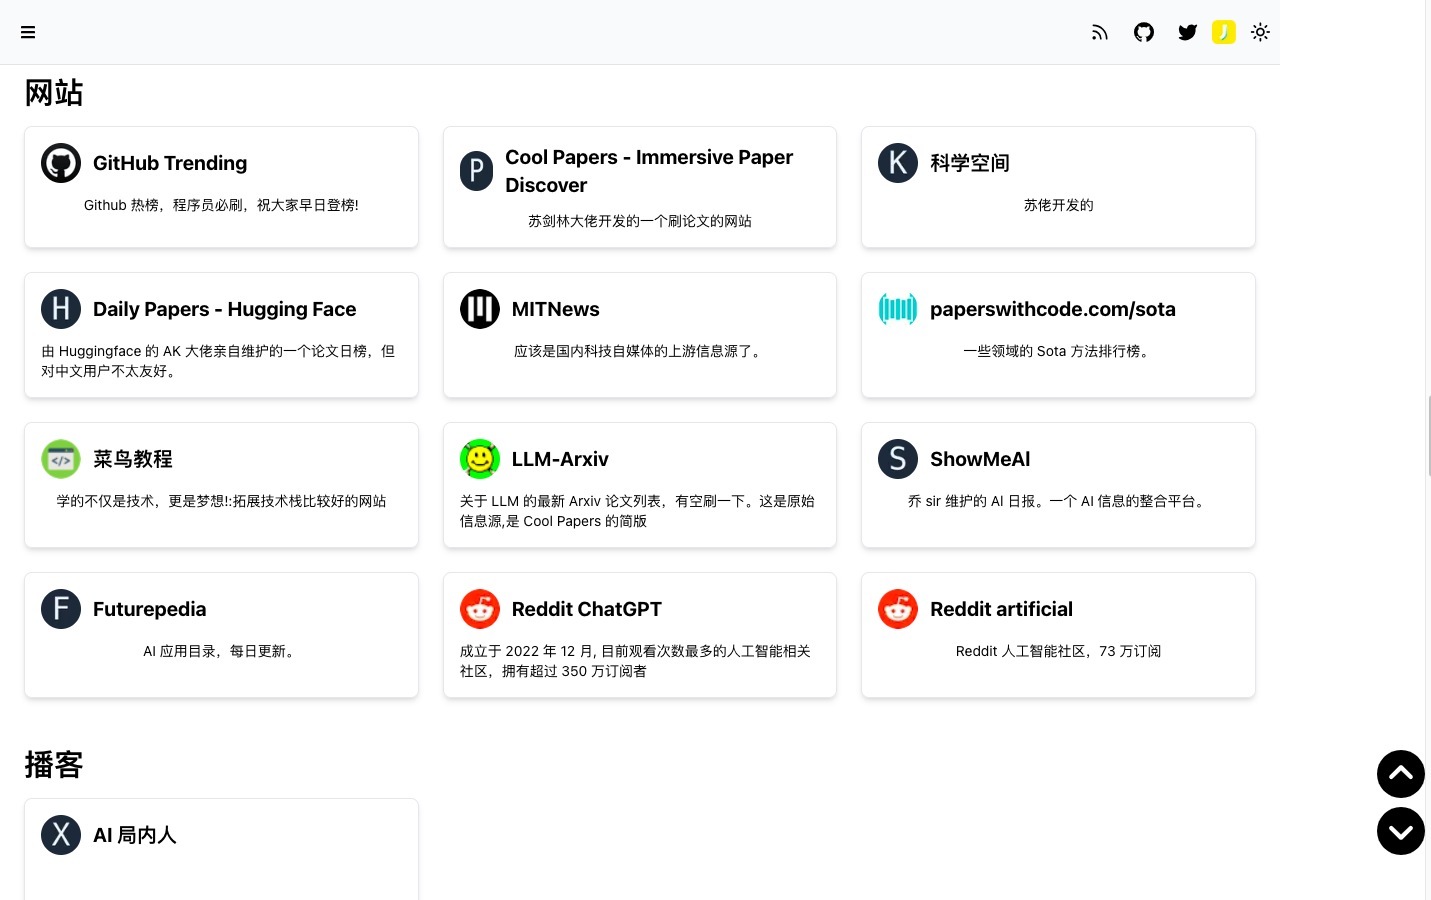The height and width of the screenshot is (900, 1431).
Task: Click the page vertical scrollbar thumb
Action: pos(1429,435)
